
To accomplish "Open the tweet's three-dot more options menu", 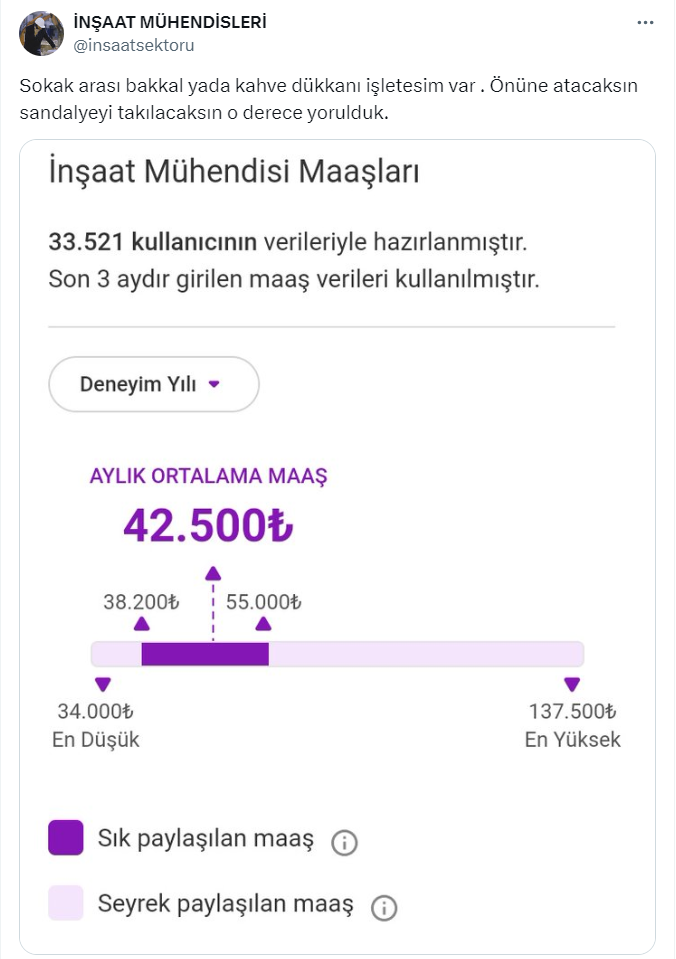I will (647, 22).
